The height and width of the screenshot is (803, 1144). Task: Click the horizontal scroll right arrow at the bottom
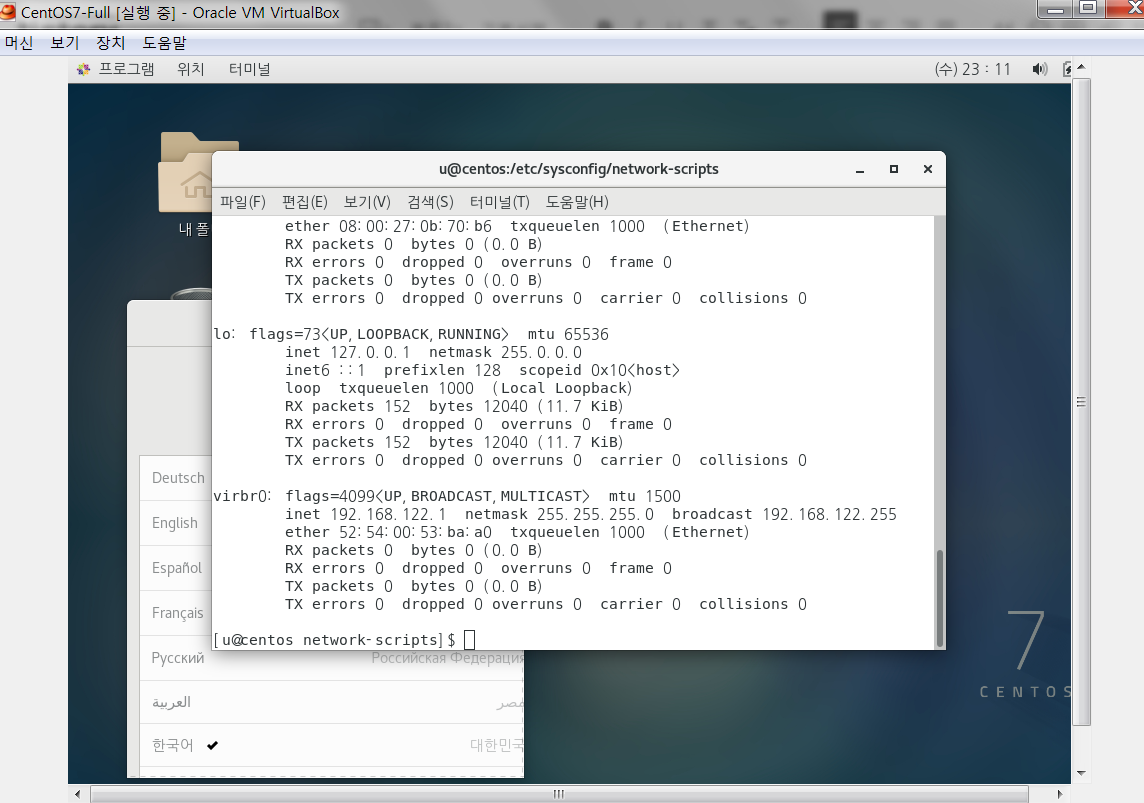point(1060,794)
